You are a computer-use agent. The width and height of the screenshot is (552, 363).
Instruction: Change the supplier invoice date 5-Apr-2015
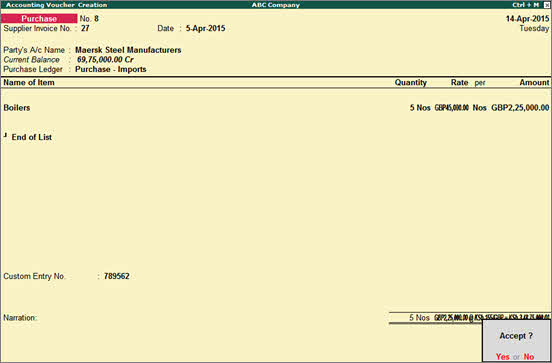coord(206,29)
